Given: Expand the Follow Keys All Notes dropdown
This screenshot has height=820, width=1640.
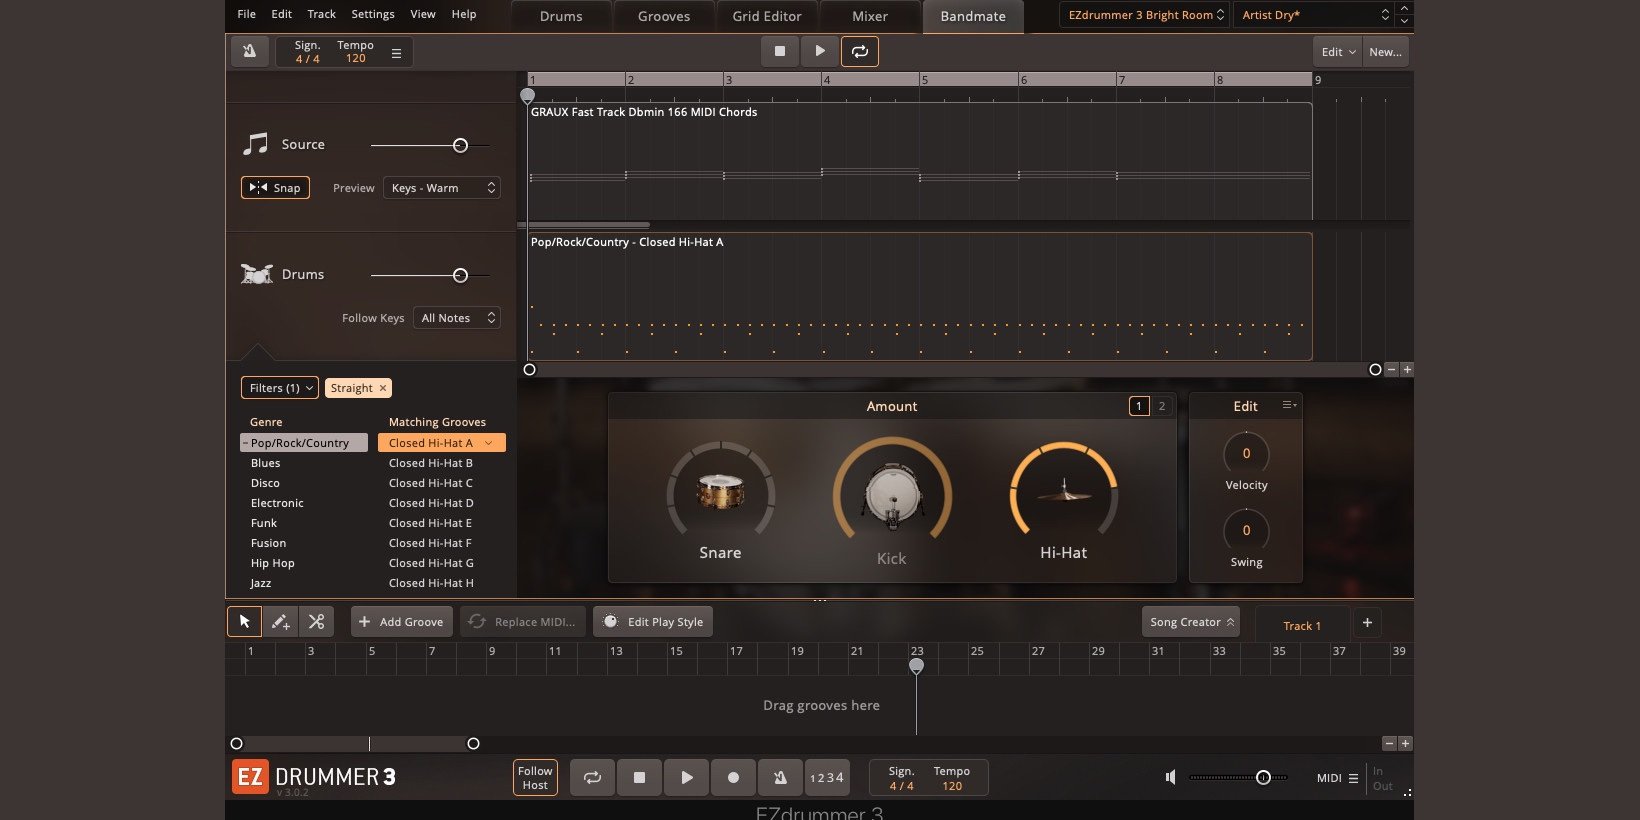Looking at the screenshot, I should 456,318.
